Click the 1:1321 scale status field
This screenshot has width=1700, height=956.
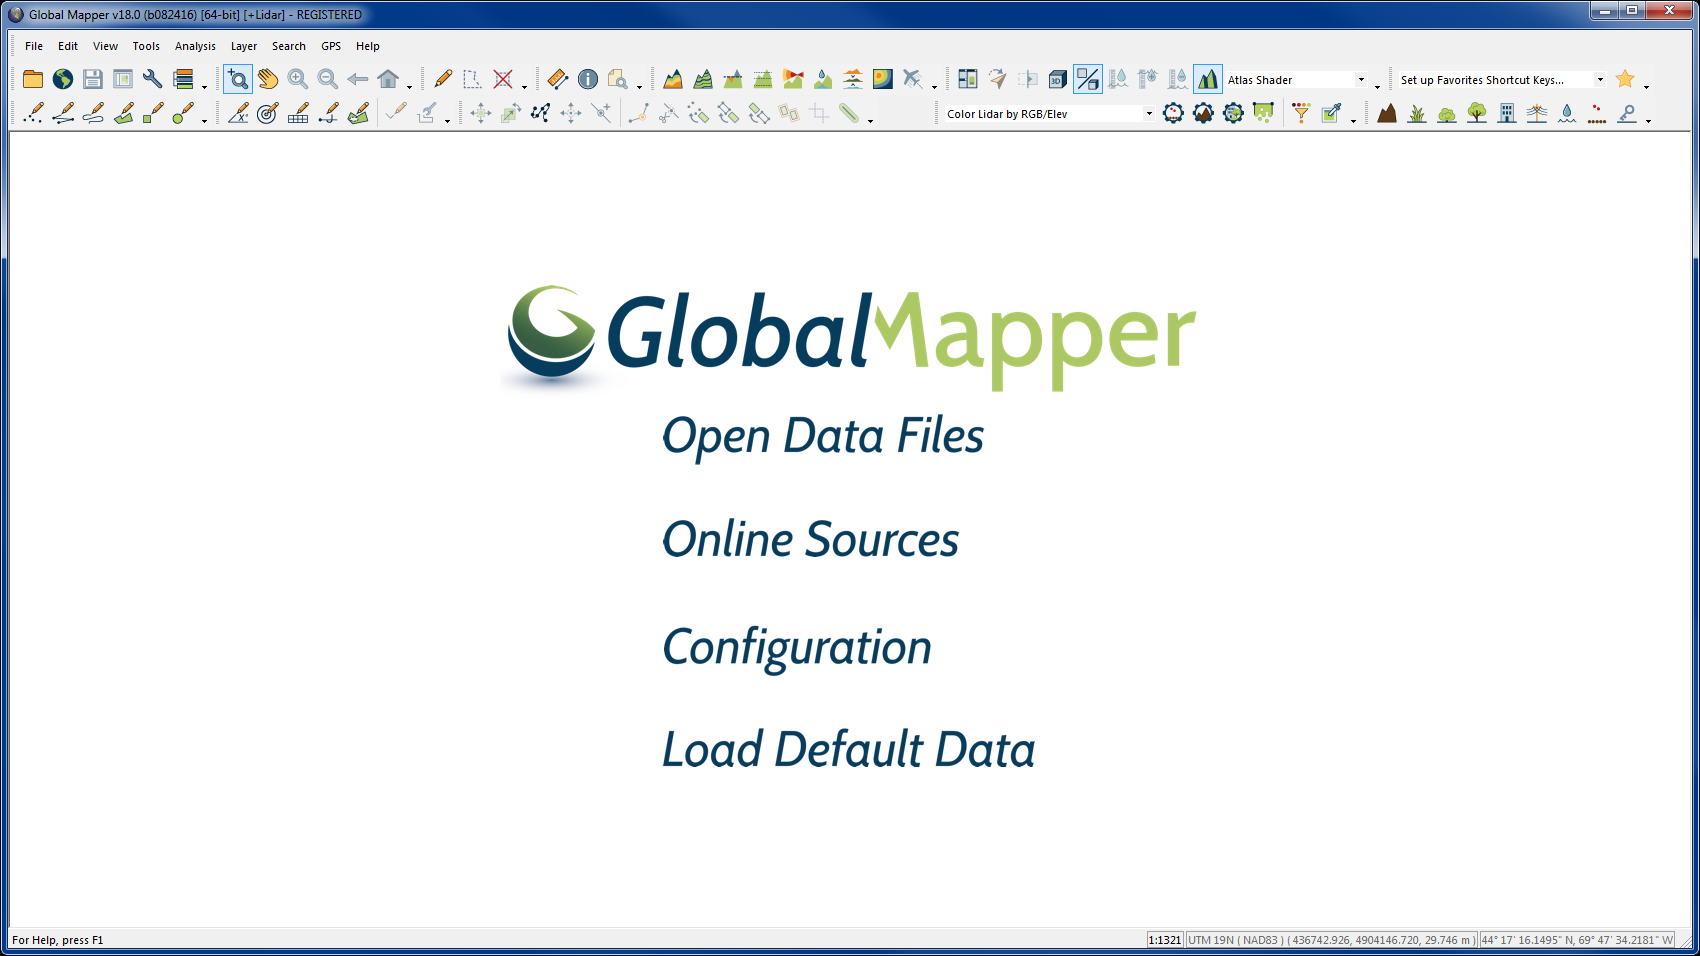1165,940
